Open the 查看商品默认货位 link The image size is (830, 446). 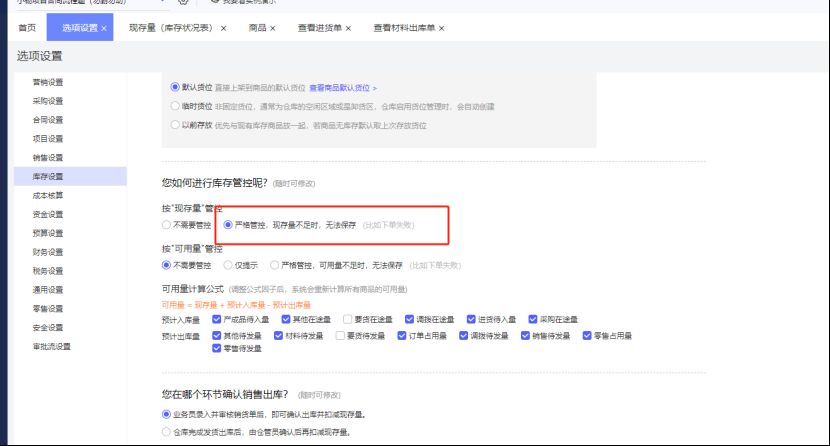[x=343, y=88]
